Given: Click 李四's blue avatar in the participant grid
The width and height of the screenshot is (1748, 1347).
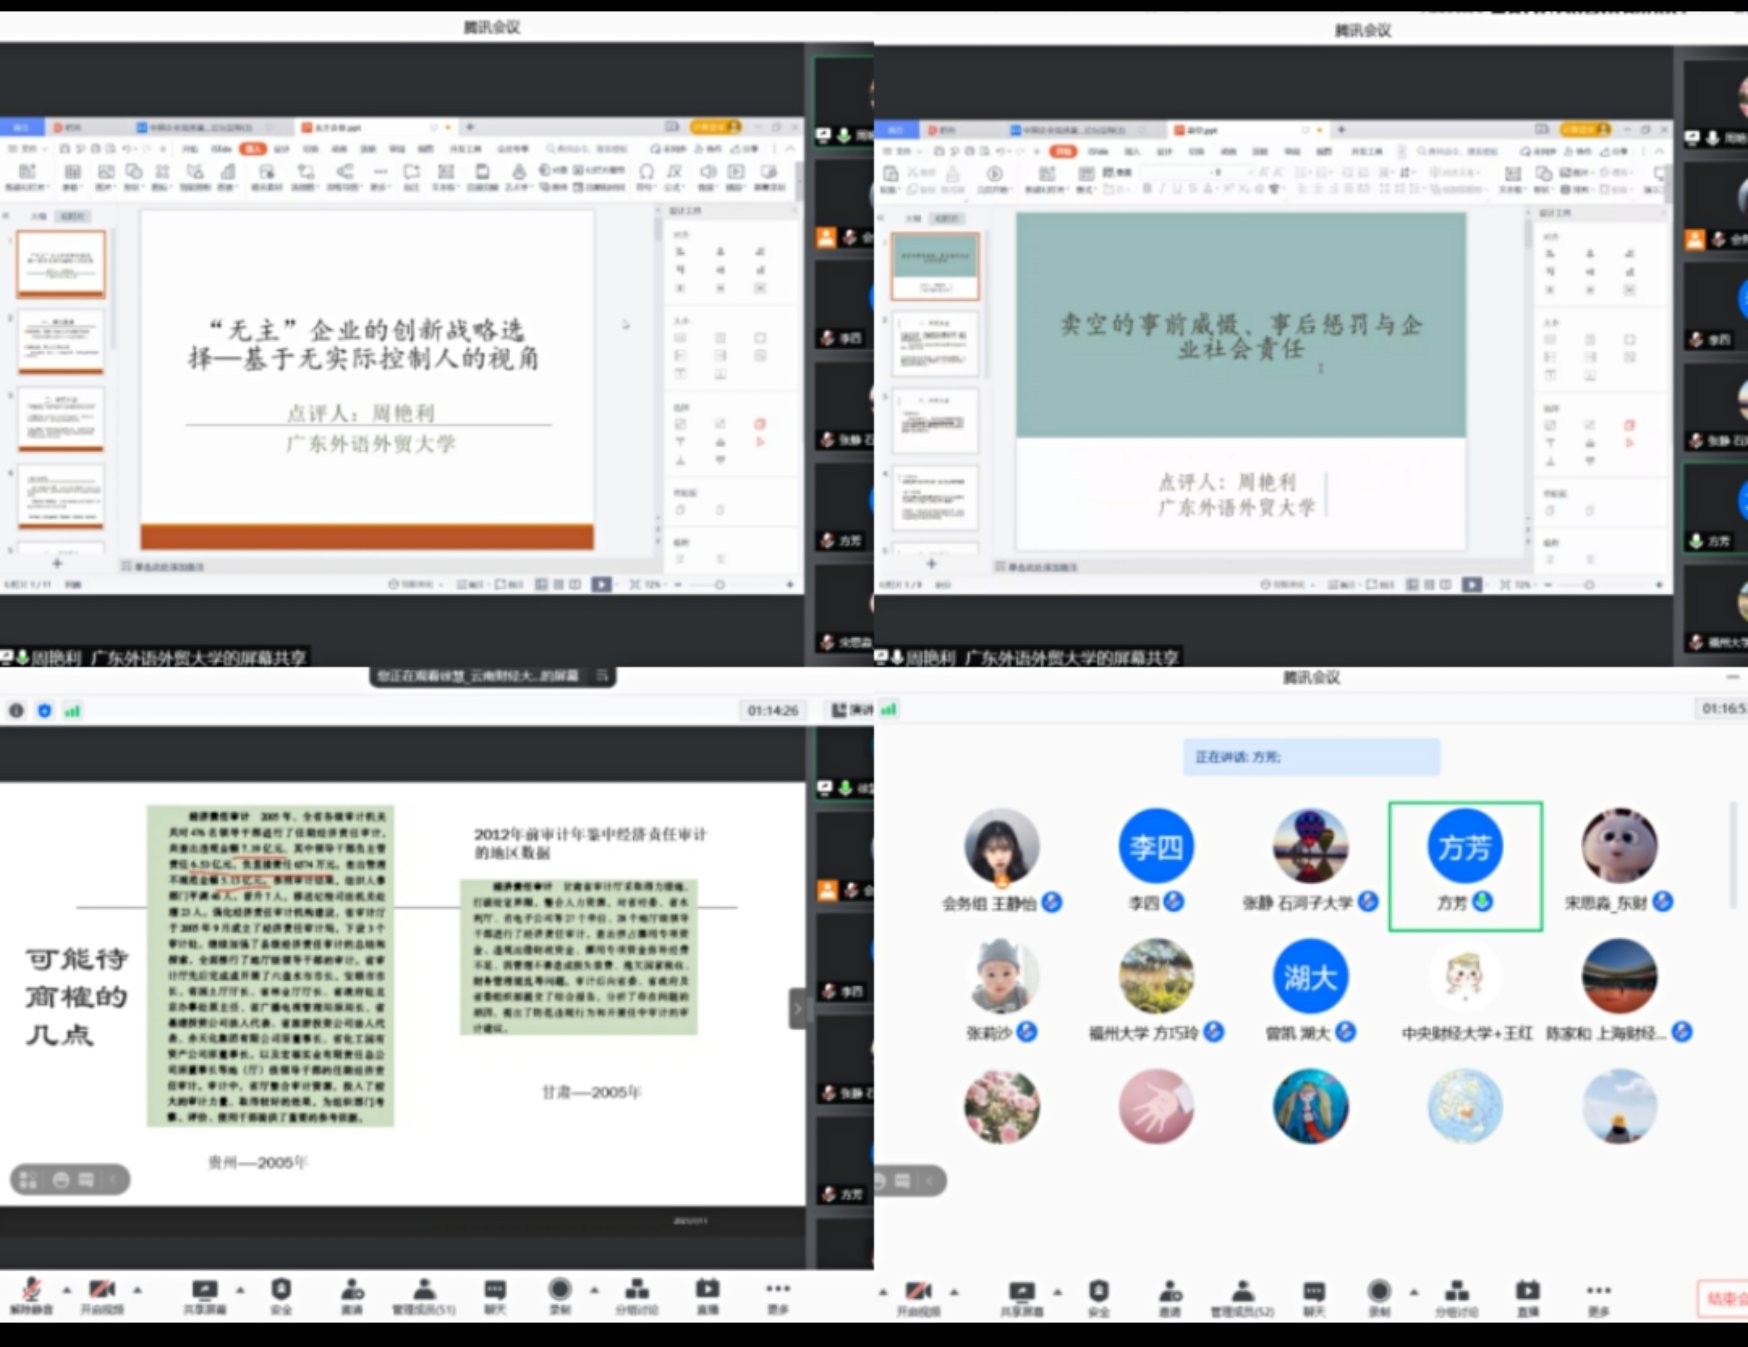Looking at the screenshot, I should click(1155, 847).
